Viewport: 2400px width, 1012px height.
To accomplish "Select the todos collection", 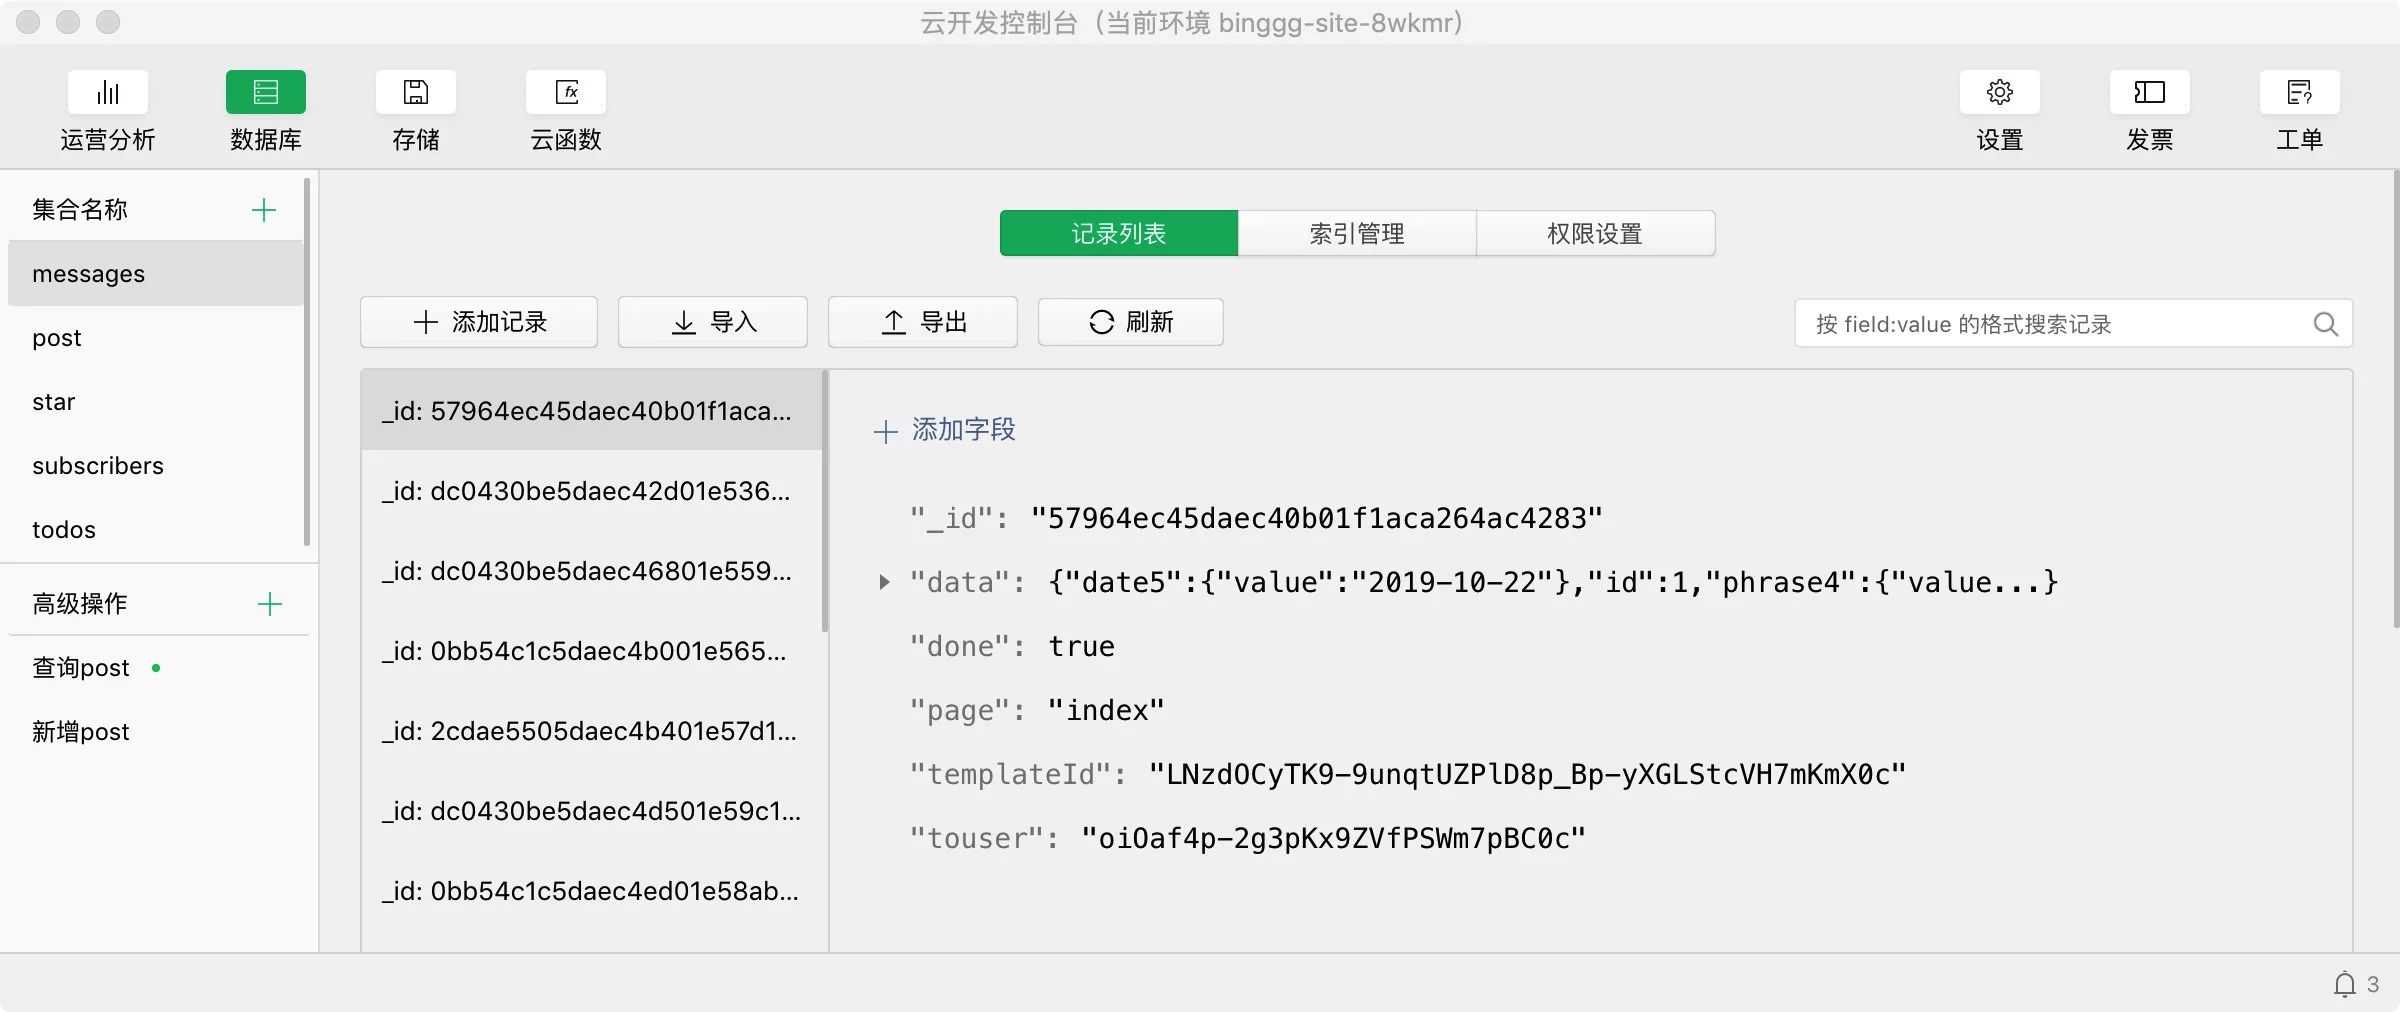I will [x=156, y=530].
